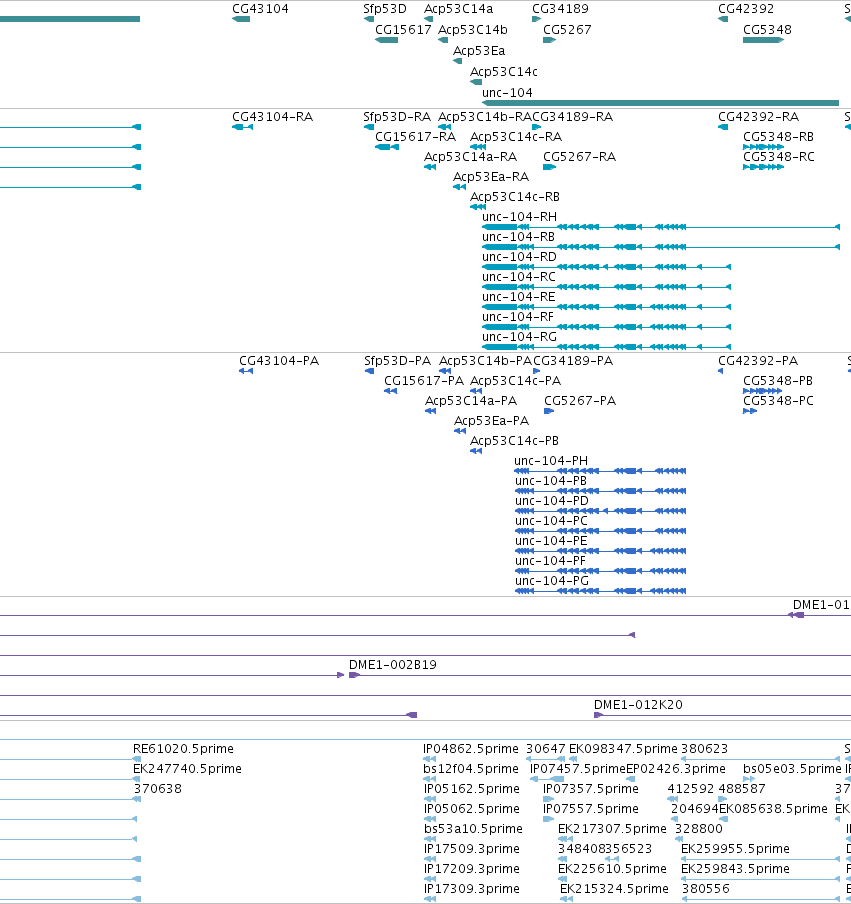851x904 pixels.
Task: Click the long teal unc-104 gene bar
Action: [660, 103]
